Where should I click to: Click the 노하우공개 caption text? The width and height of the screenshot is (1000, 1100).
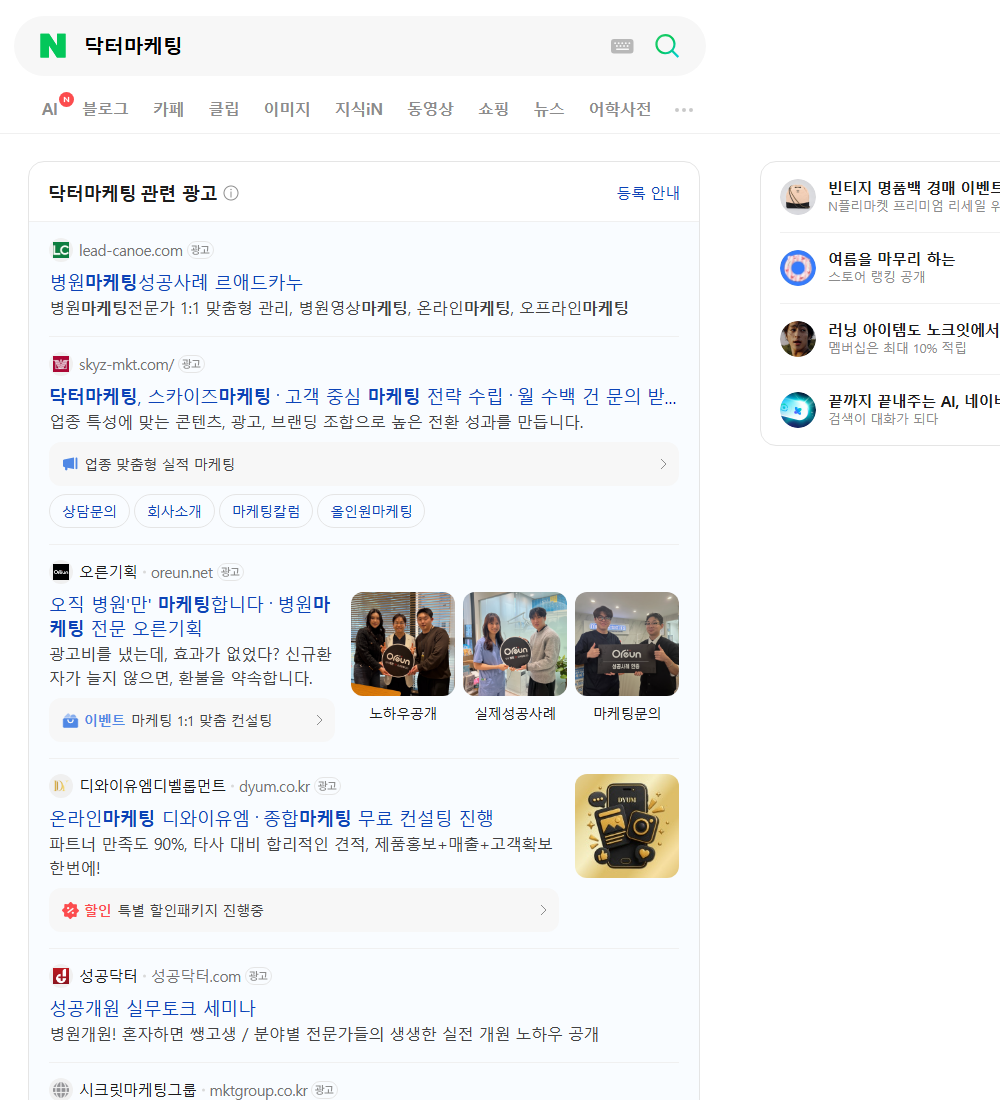403,713
